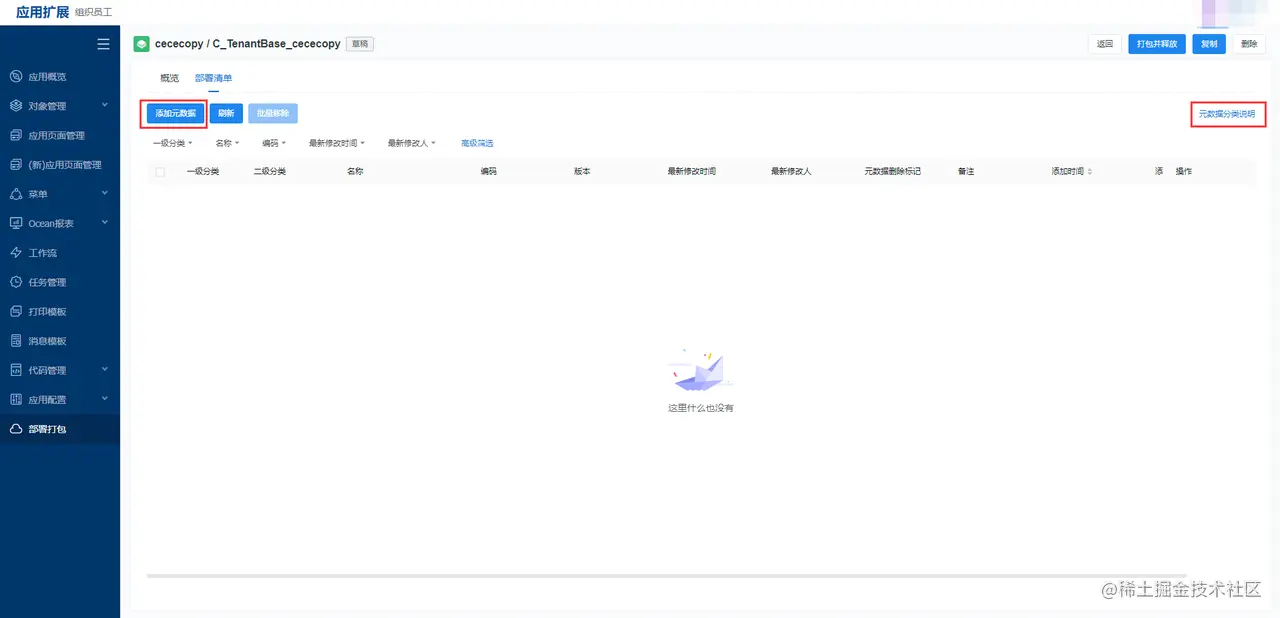This screenshot has width=1280, height=618.
Task: Click the 任务管理 clock icon
Action: [x=16, y=282]
